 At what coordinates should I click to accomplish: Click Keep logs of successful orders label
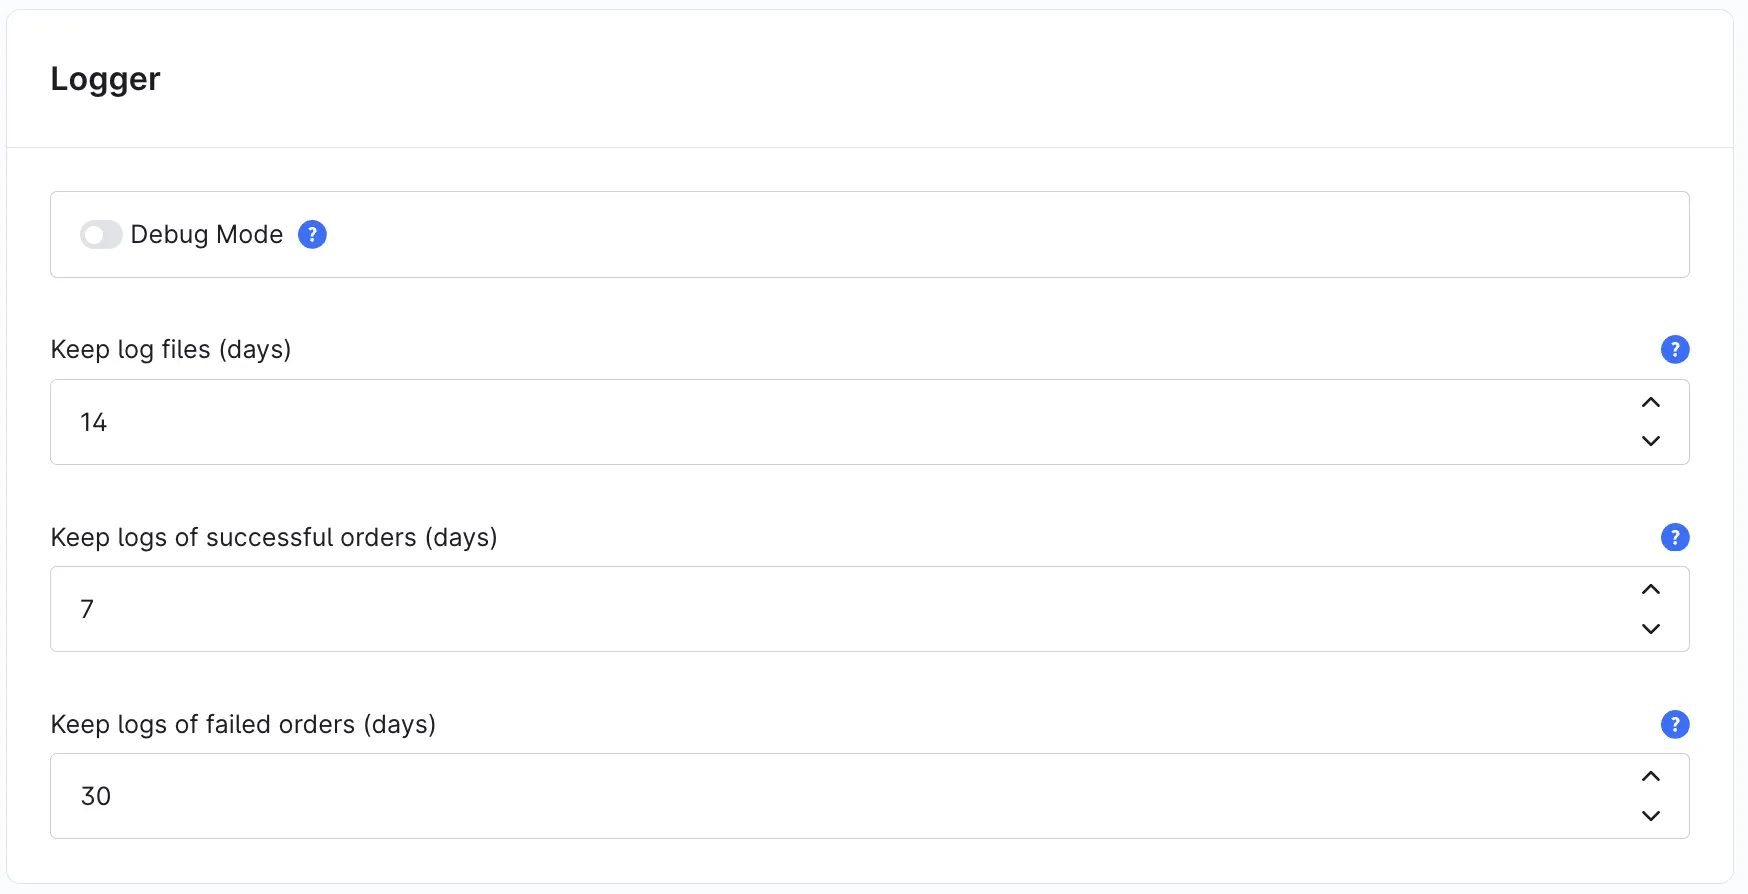[x=274, y=537]
